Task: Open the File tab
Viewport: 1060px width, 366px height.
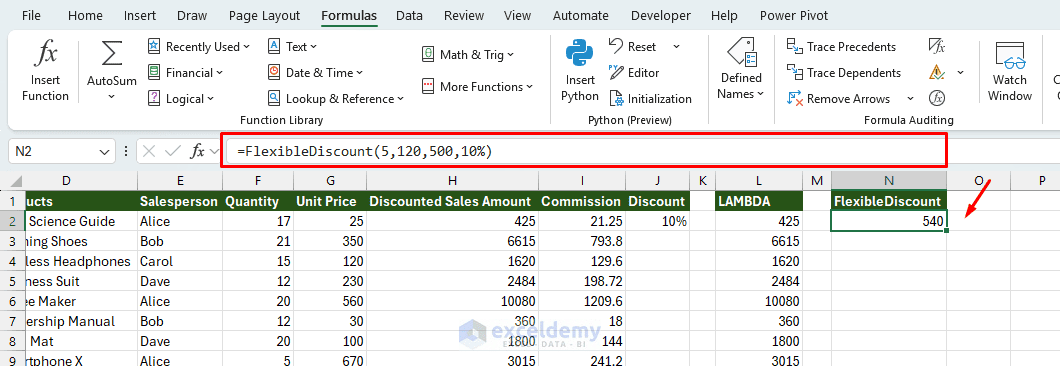Action: (32, 16)
